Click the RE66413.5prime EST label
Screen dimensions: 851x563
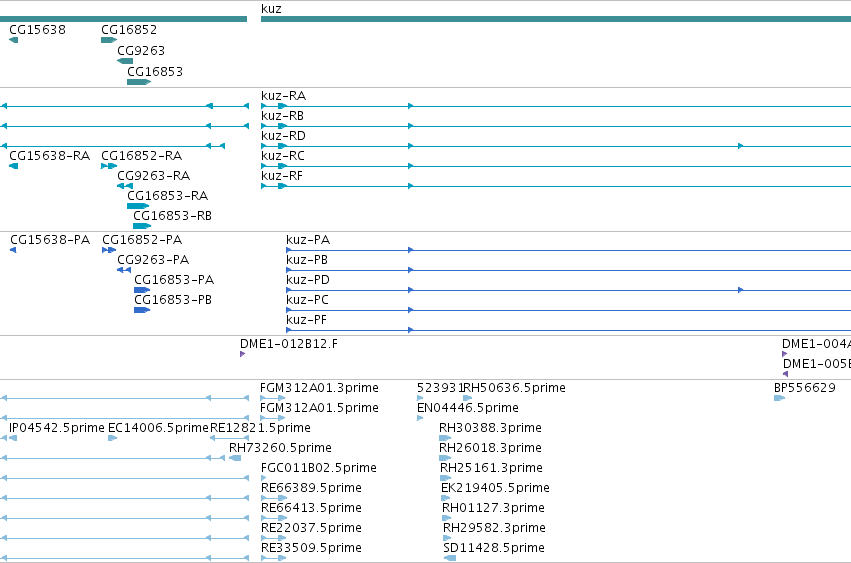311,508
